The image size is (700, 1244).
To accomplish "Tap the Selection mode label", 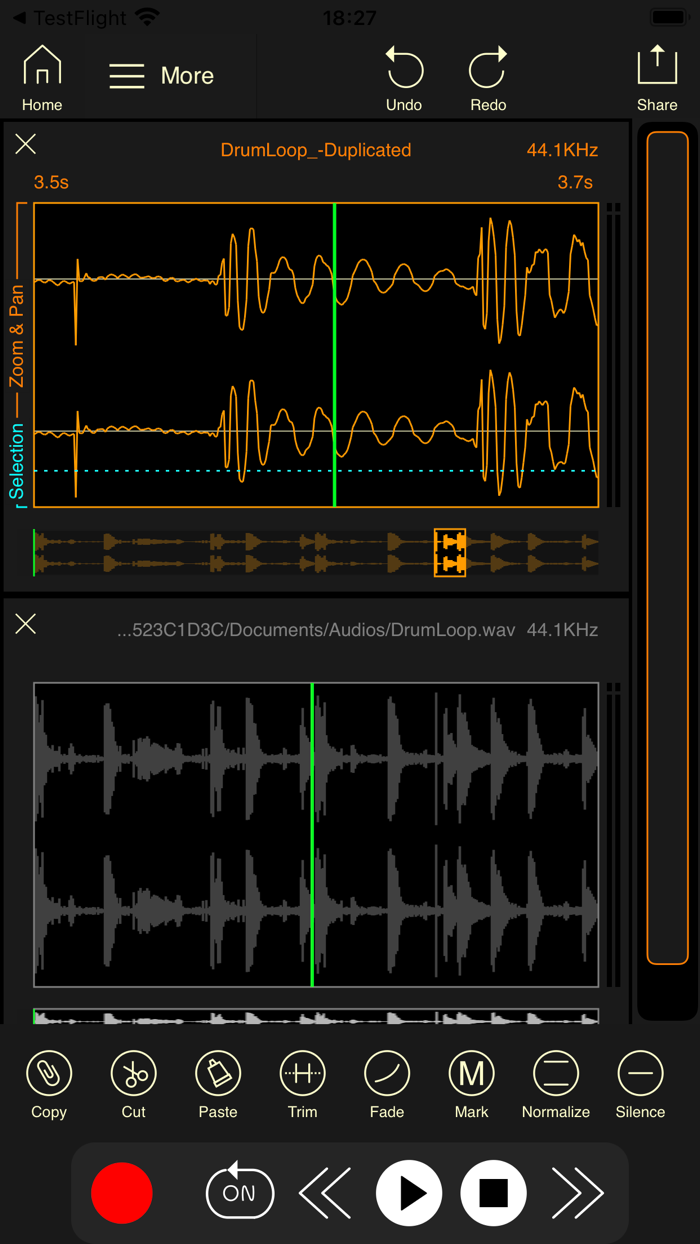I will pyautogui.click(x=17, y=460).
